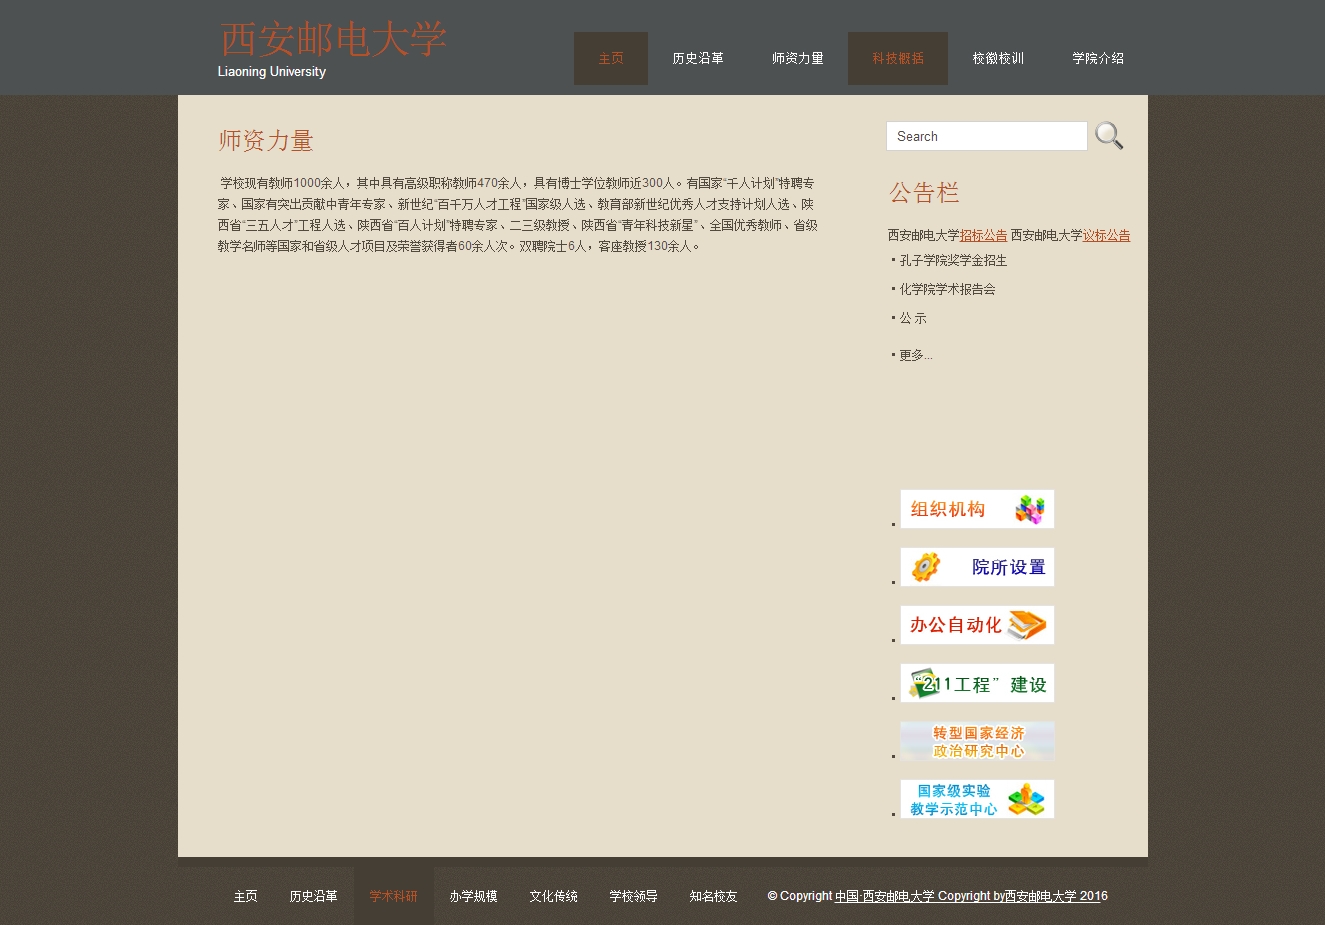Open the 办公自动化 banner
Image resolution: width=1325 pixels, height=925 pixels.
(x=977, y=625)
